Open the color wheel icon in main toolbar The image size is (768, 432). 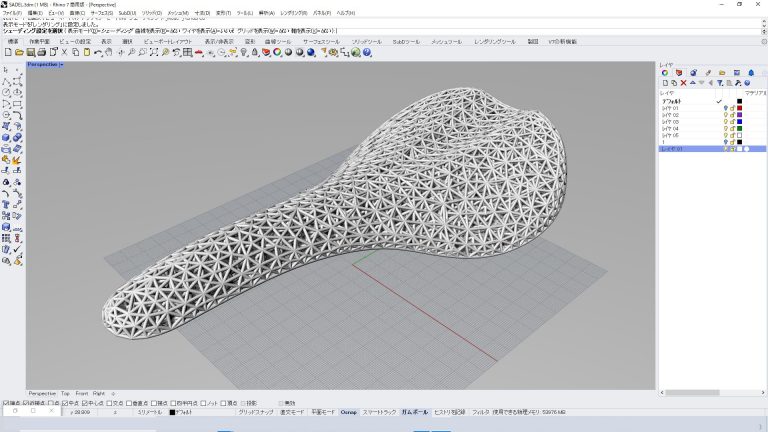(277, 52)
